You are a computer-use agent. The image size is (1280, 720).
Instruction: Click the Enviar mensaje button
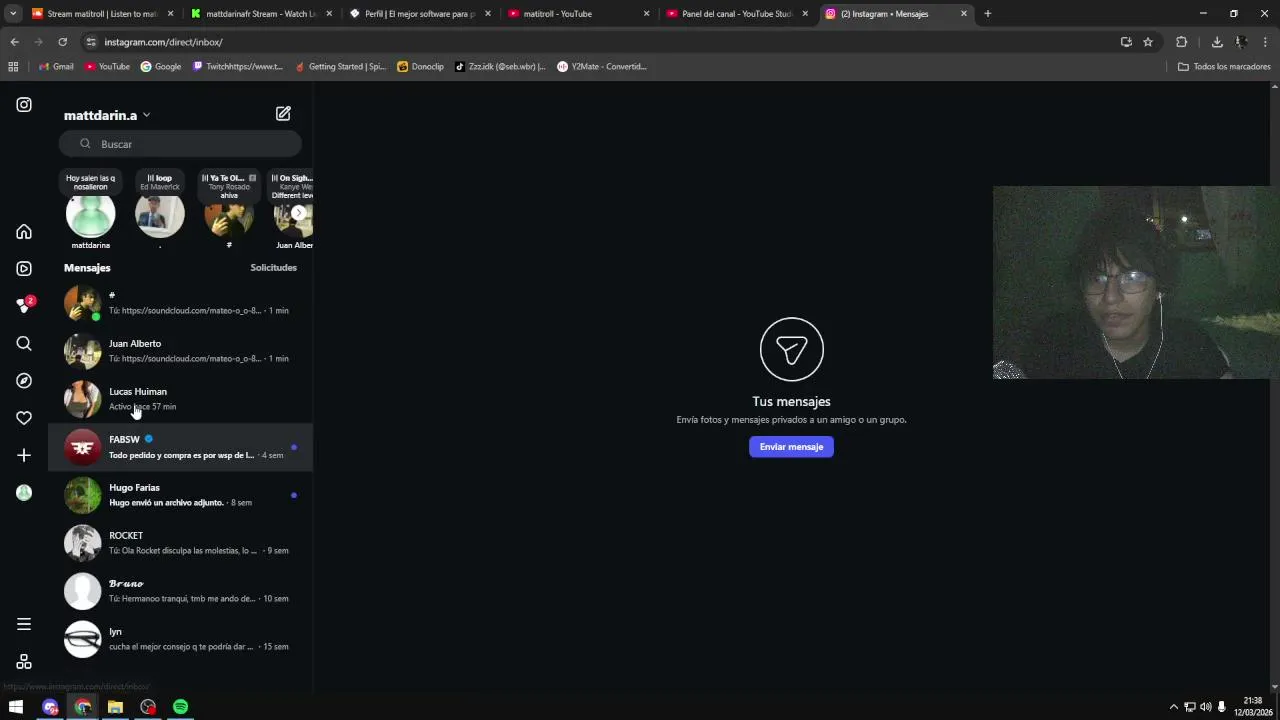791,447
